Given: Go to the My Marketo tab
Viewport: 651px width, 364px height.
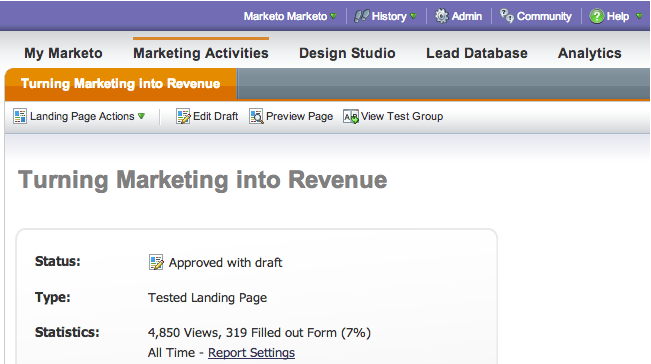Looking at the screenshot, I should pyautogui.click(x=63, y=53).
